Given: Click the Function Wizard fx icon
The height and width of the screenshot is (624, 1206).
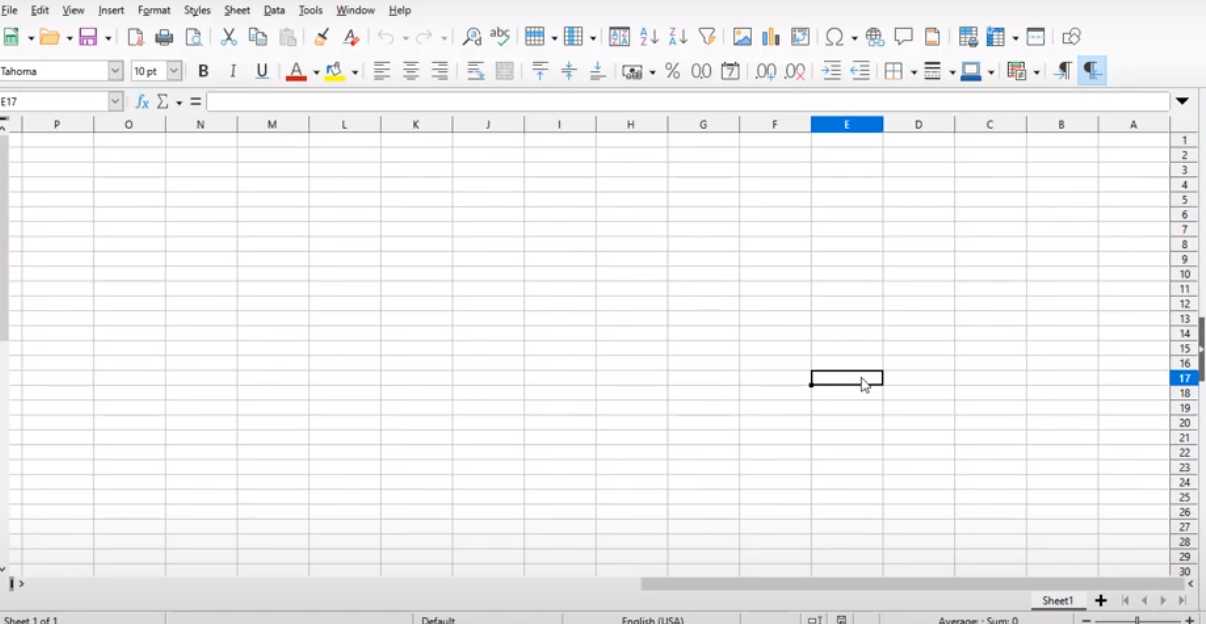Looking at the screenshot, I should [x=142, y=102].
